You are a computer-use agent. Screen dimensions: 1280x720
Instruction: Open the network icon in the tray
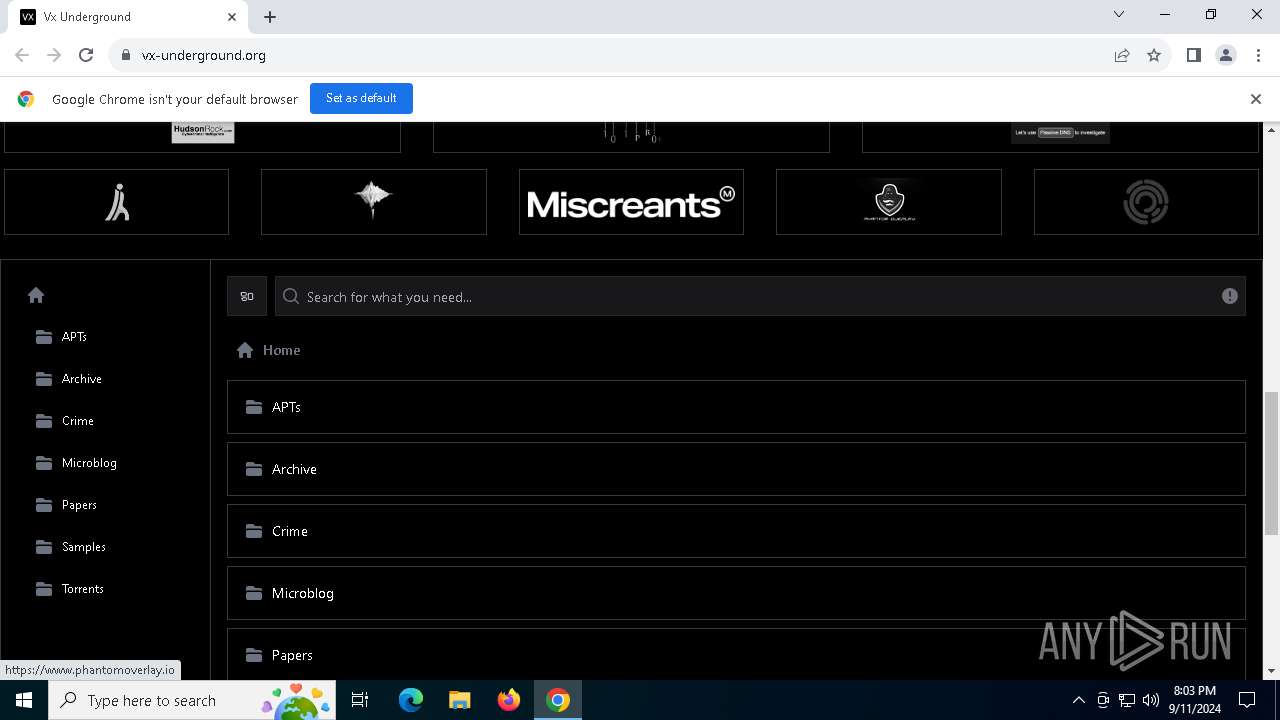pos(1127,700)
